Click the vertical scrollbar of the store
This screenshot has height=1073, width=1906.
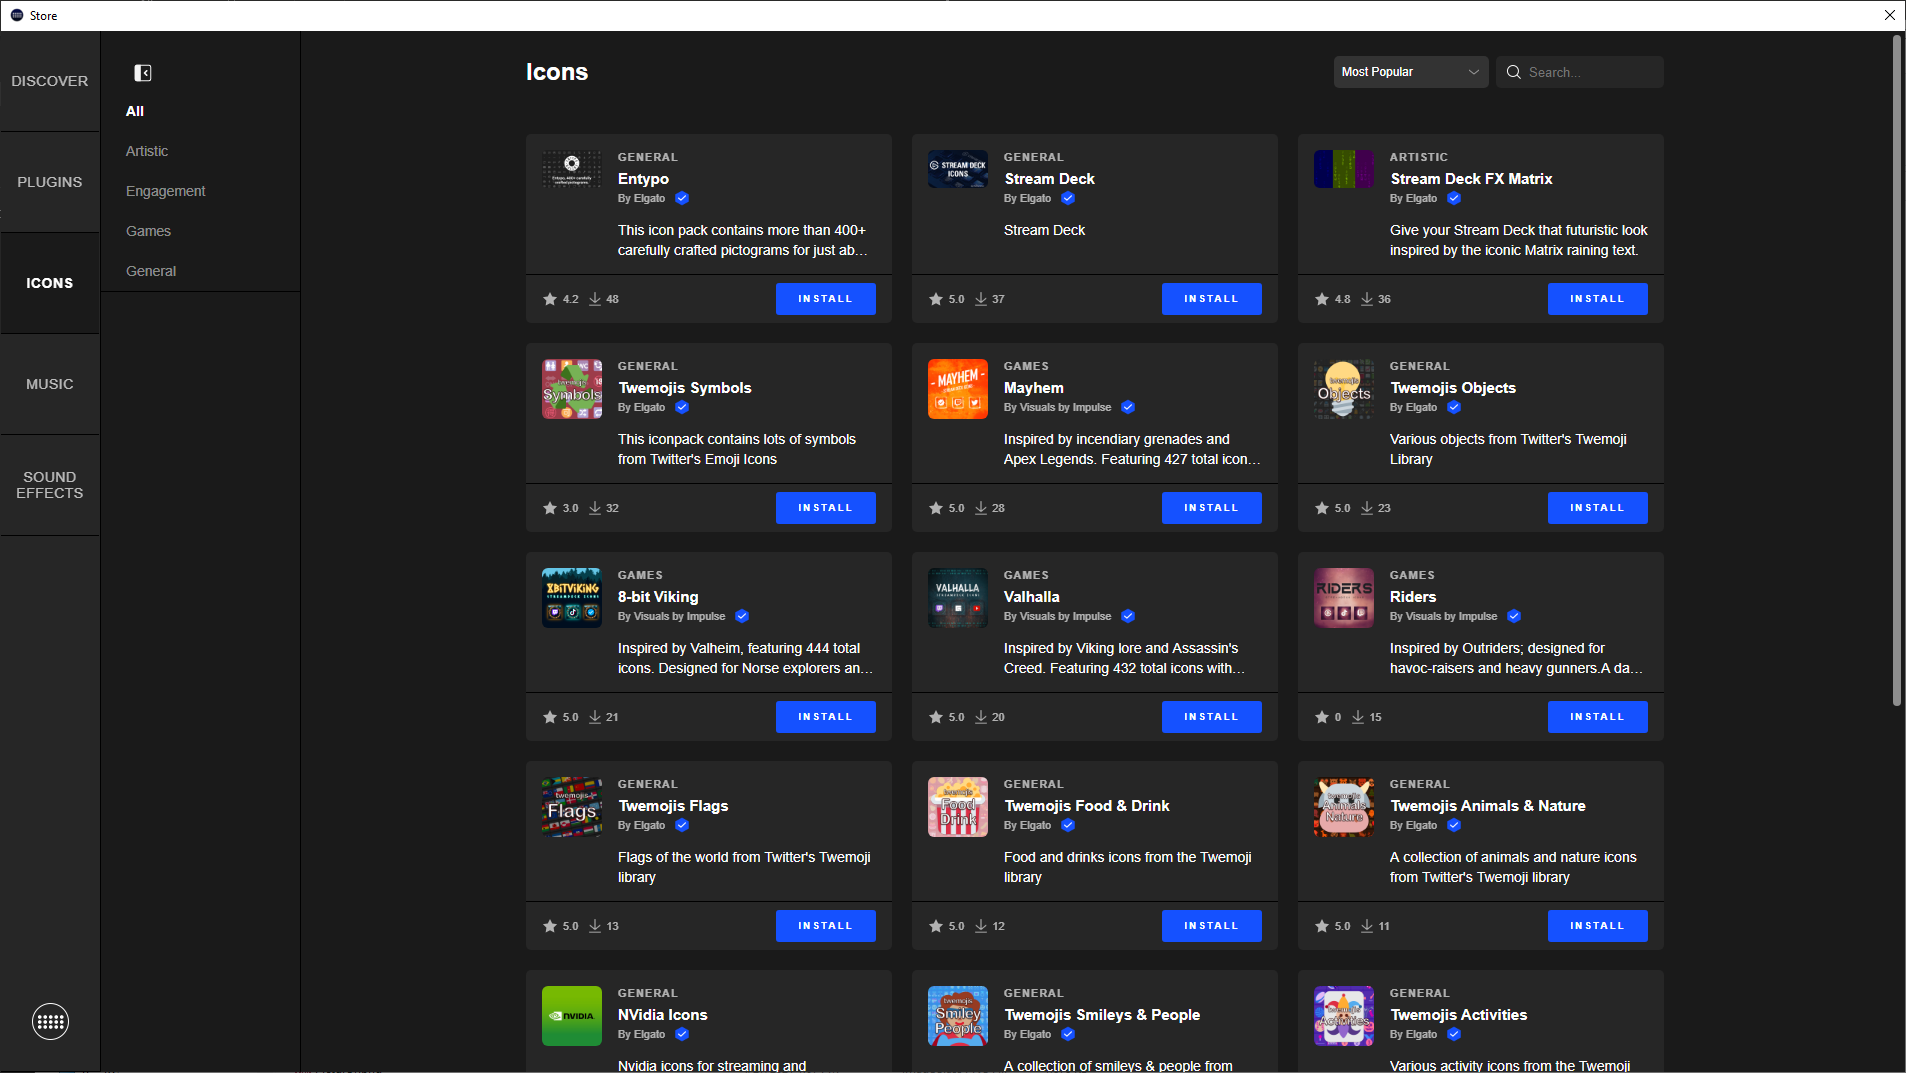pyautogui.click(x=1896, y=370)
